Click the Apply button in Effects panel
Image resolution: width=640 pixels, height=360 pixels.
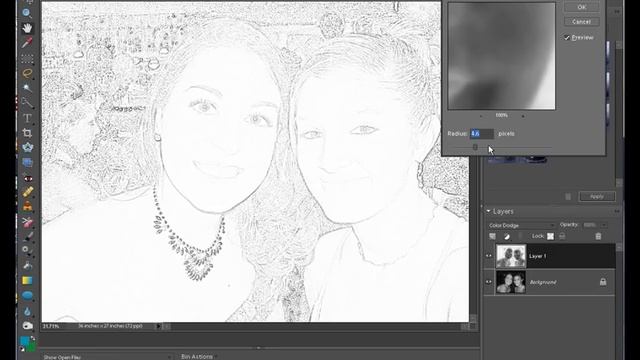tap(597, 196)
